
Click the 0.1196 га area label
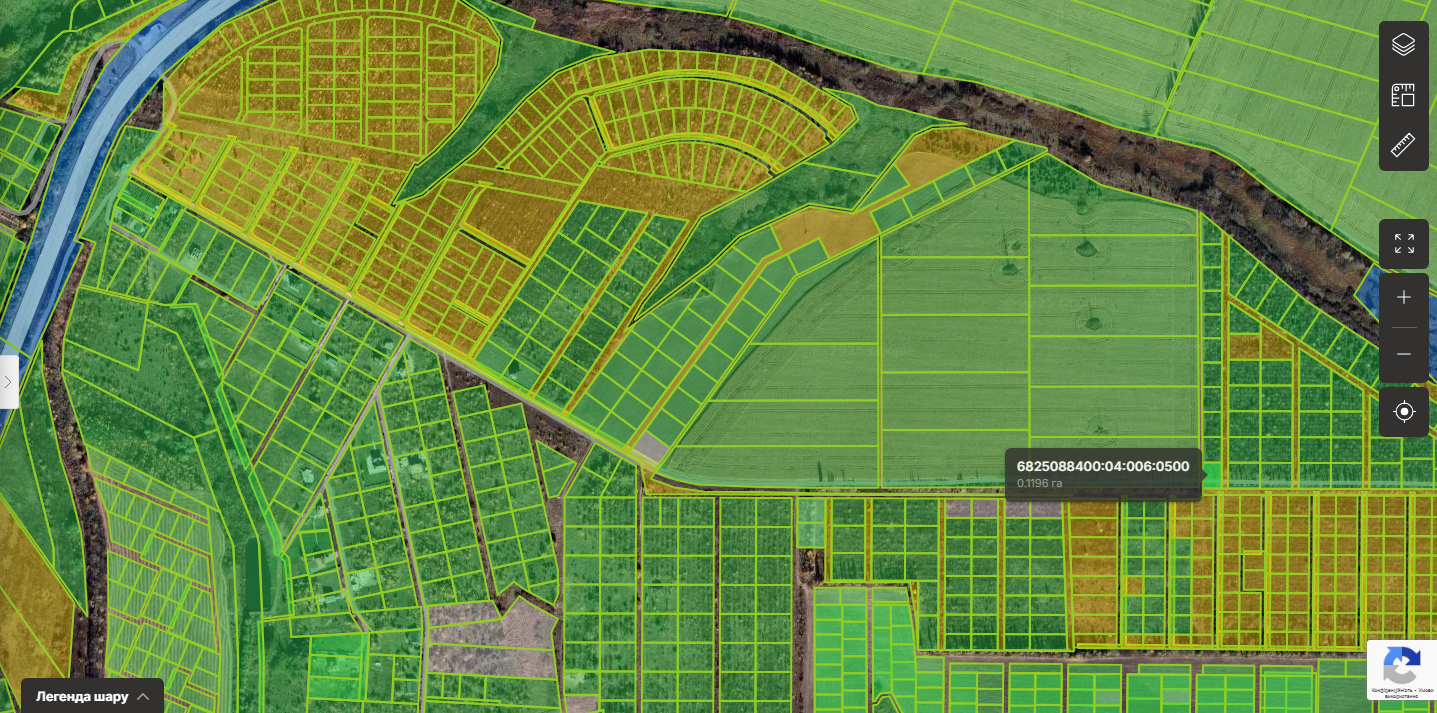coord(1039,484)
